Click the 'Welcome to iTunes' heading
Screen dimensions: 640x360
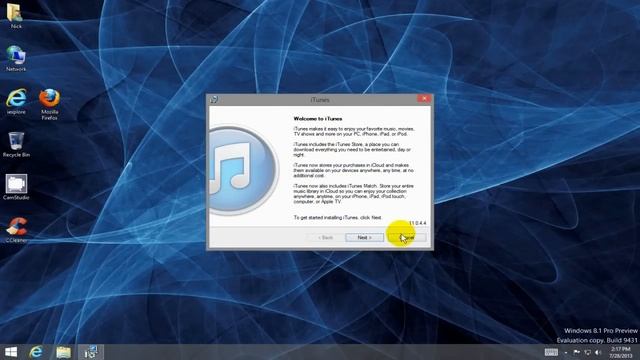click(x=318, y=119)
